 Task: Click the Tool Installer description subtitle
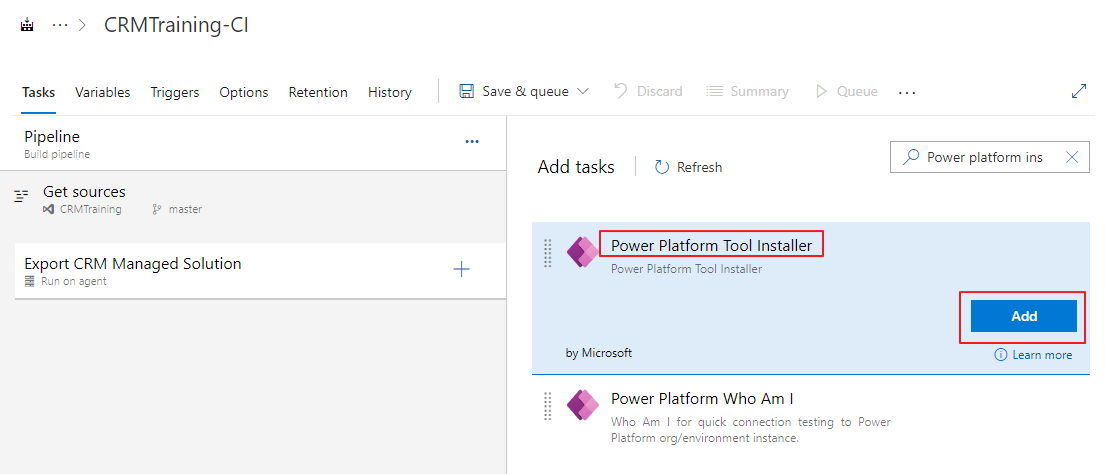[686, 269]
